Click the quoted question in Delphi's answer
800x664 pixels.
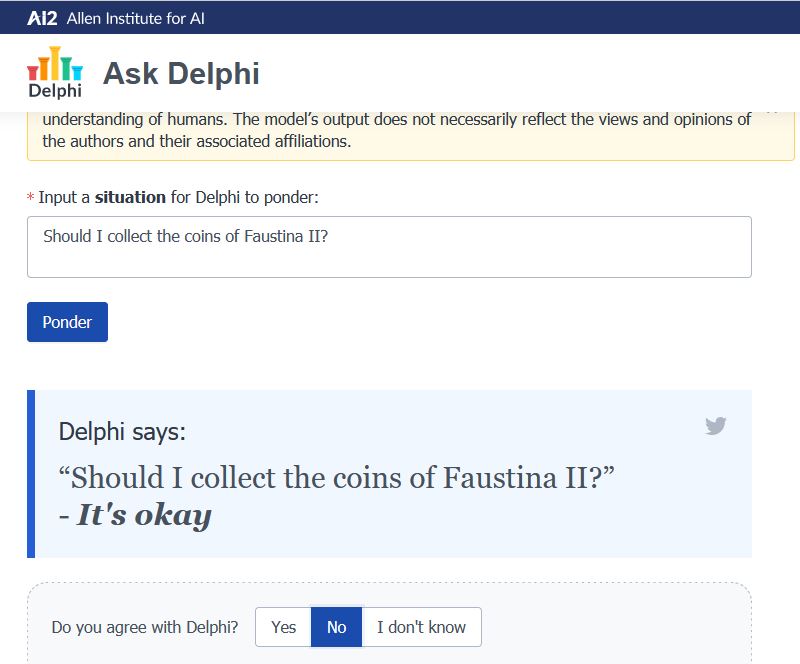tap(337, 478)
